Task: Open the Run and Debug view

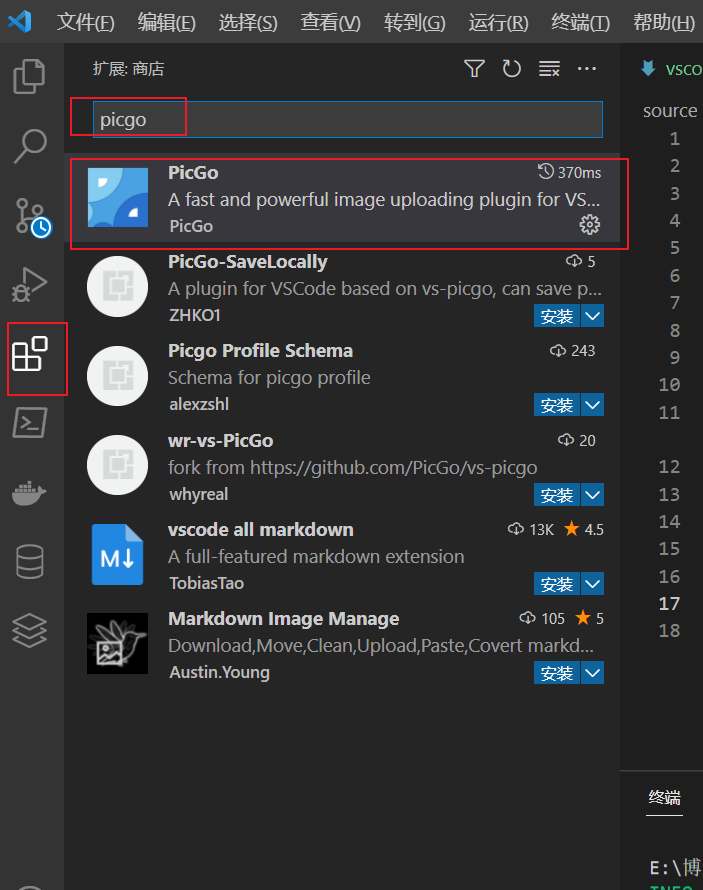Action: pyautogui.click(x=30, y=284)
